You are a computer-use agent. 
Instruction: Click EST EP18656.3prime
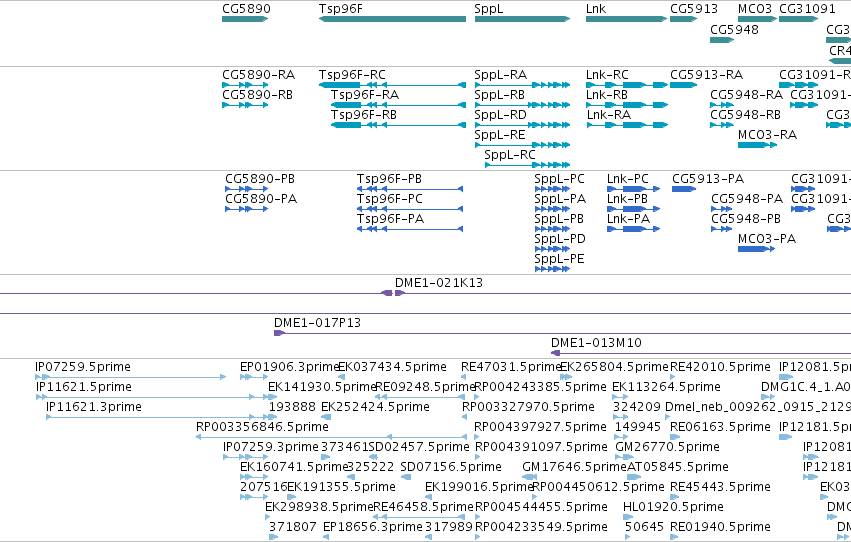(326, 537)
